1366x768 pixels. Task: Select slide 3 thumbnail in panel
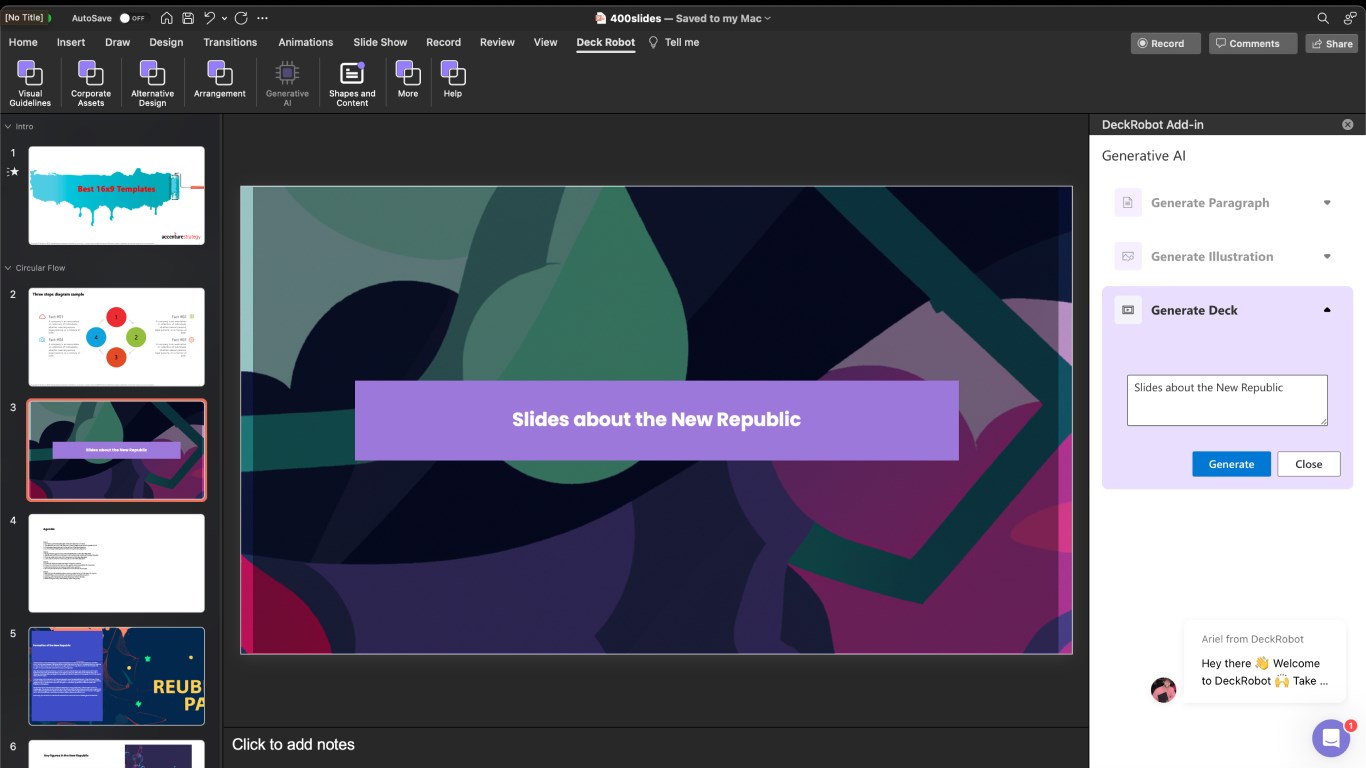click(117, 450)
